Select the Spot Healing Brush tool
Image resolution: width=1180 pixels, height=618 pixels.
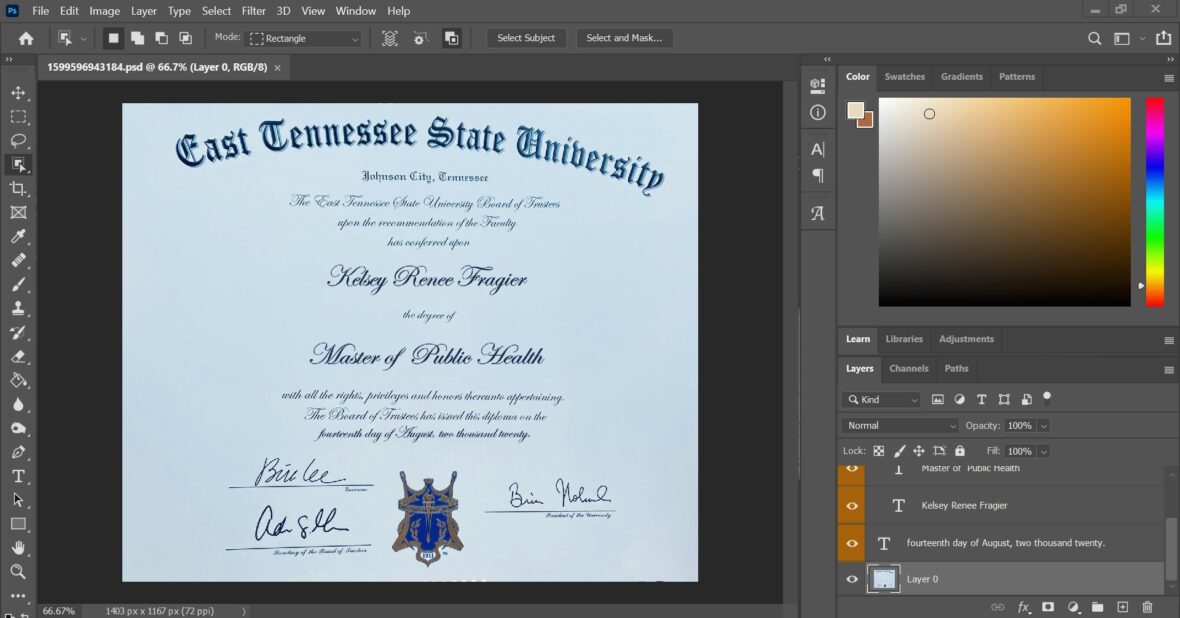pyautogui.click(x=18, y=260)
